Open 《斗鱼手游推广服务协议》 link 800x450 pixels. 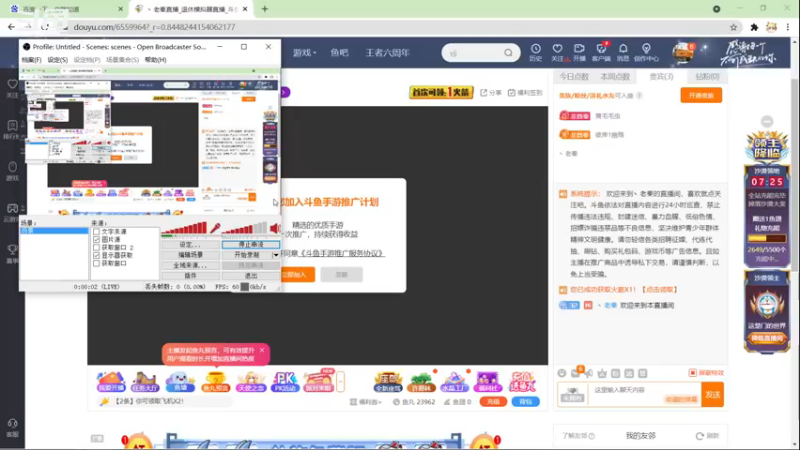click(x=341, y=253)
